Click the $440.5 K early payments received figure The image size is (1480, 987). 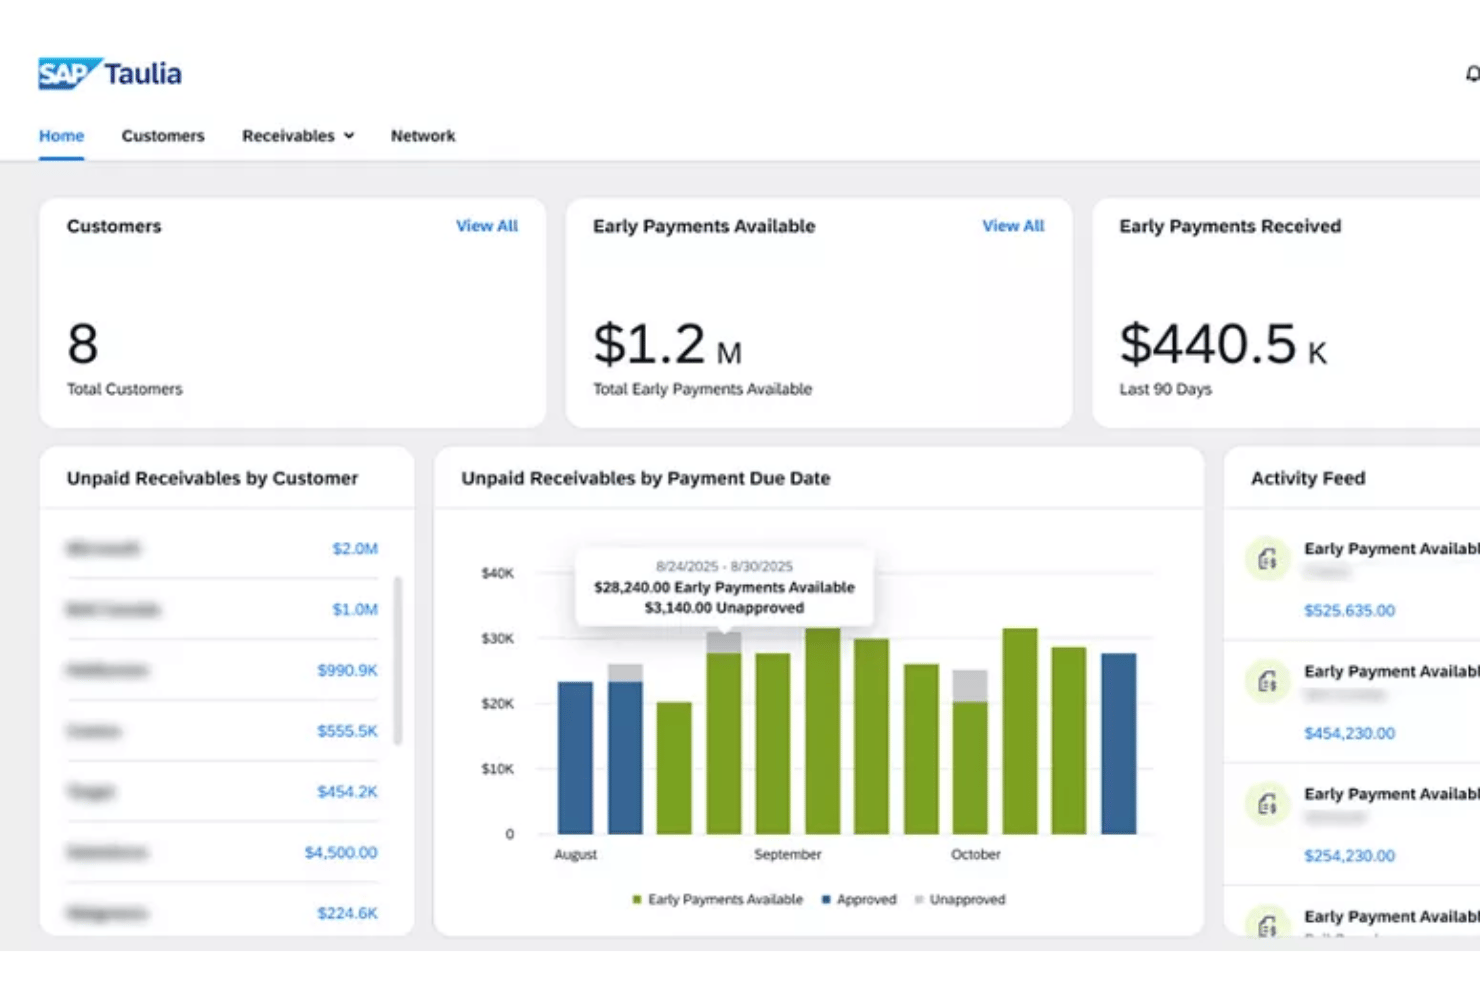click(x=1223, y=344)
